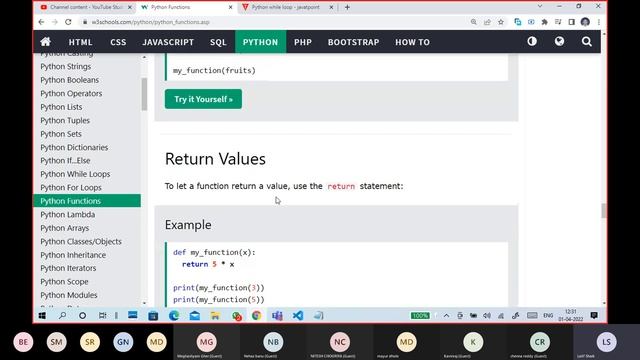This screenshot has width=640, height=360.
Task: Open Python Scope in the sidebar
Action: click(x=64, y=282)
